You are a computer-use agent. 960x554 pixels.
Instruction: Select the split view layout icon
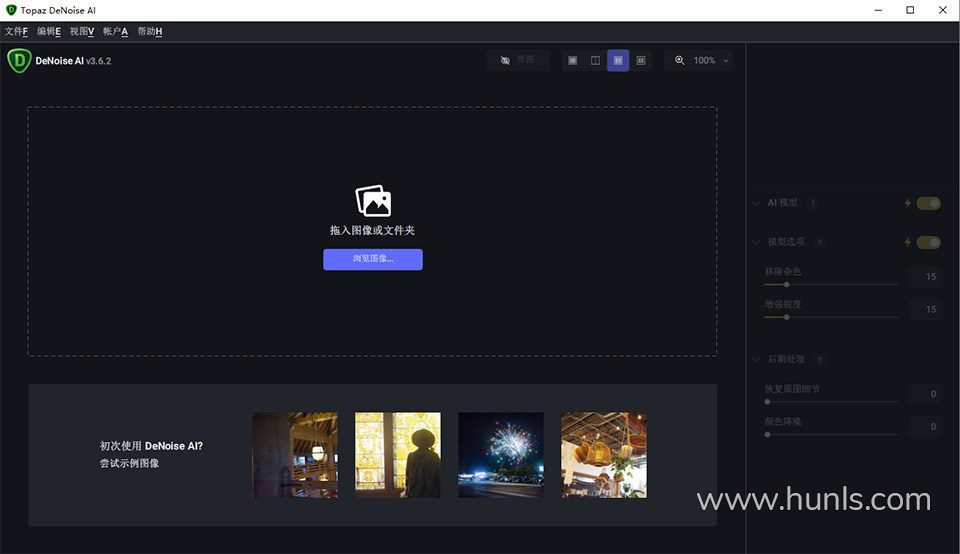point(595,61)
